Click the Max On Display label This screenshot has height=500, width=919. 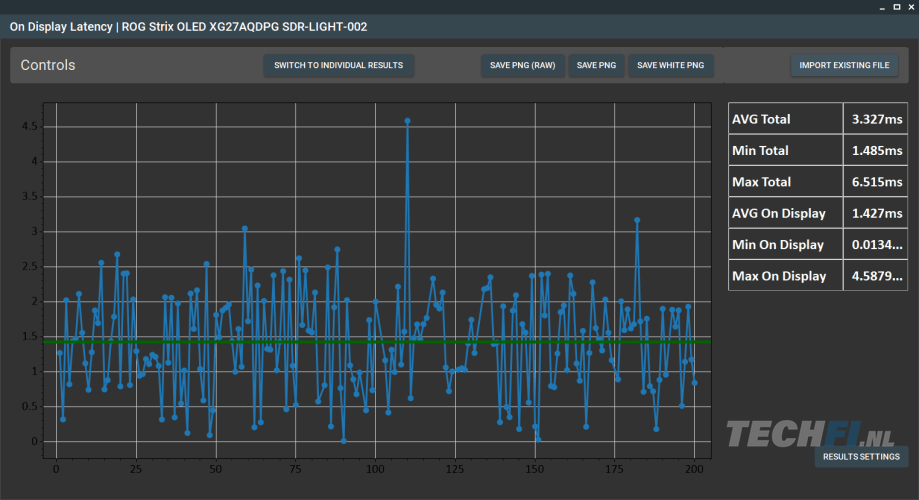[x=778, y=276]
